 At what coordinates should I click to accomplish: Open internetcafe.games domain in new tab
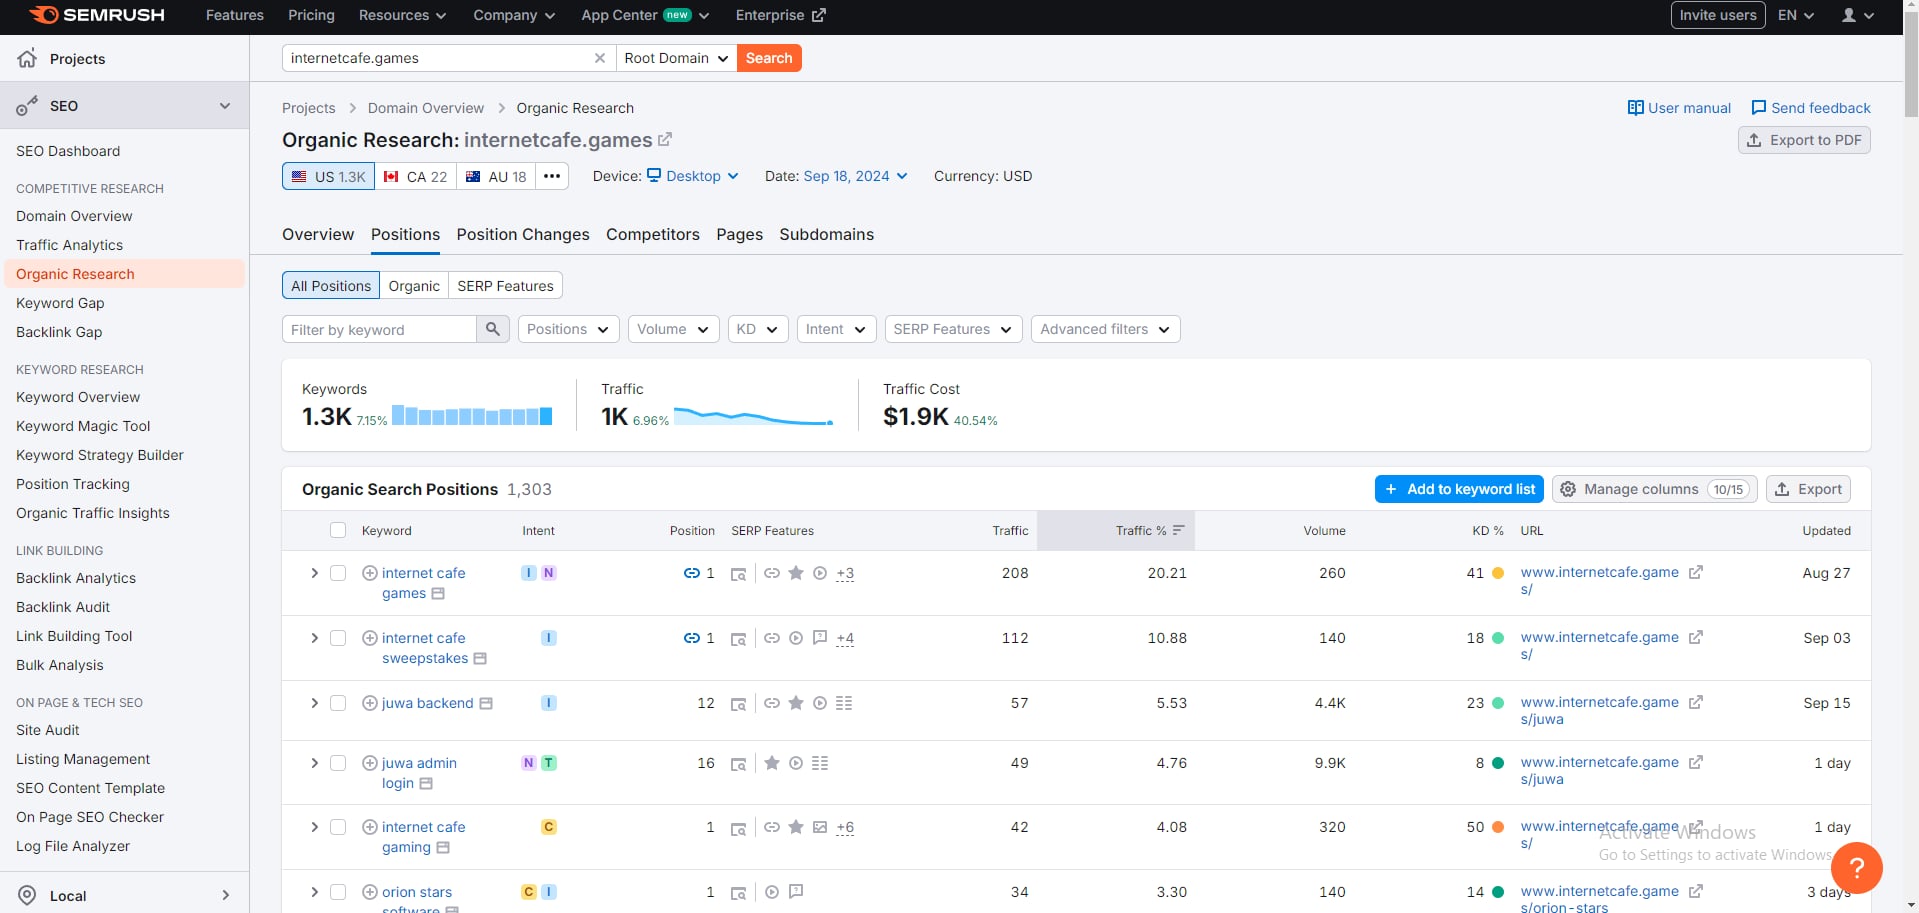[665, 140]
